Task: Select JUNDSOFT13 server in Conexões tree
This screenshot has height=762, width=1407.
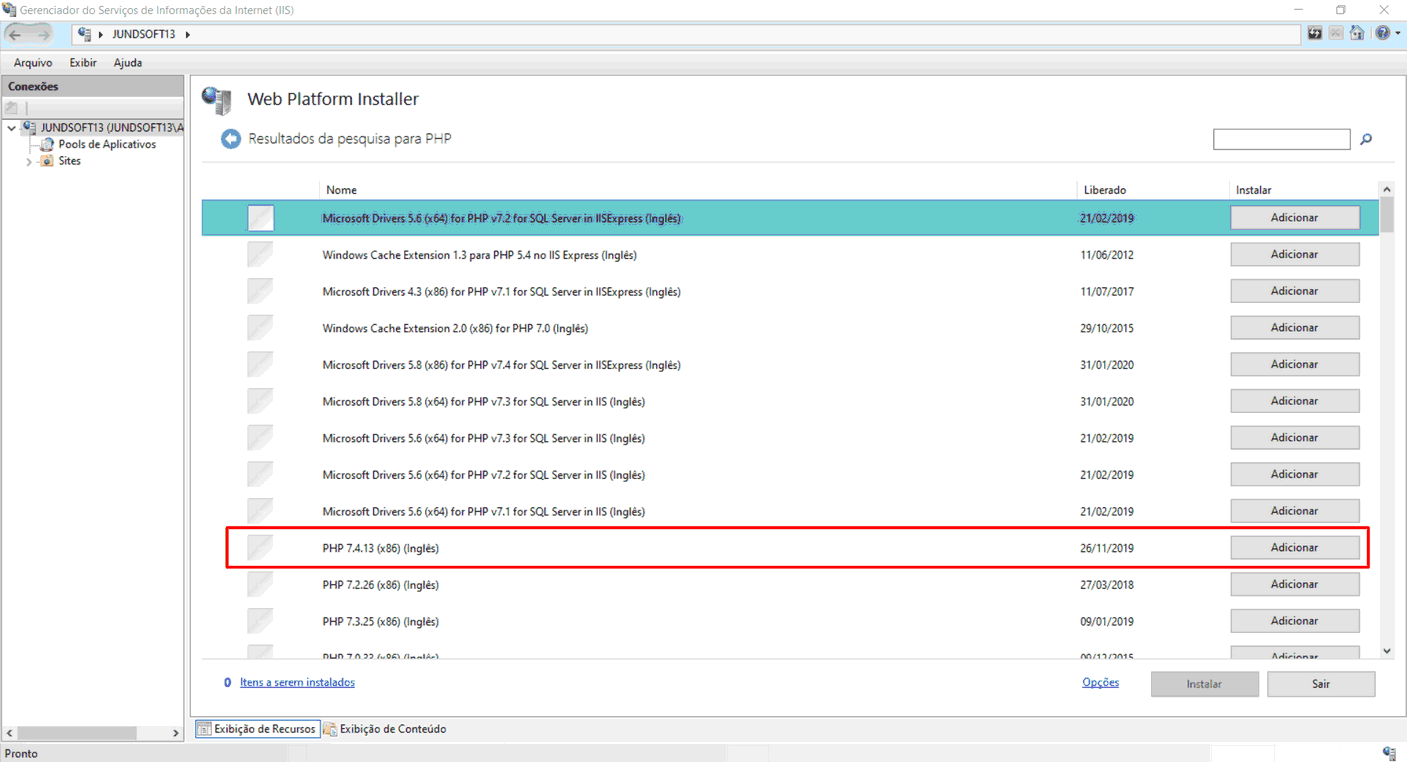Action: click(112, 128)
